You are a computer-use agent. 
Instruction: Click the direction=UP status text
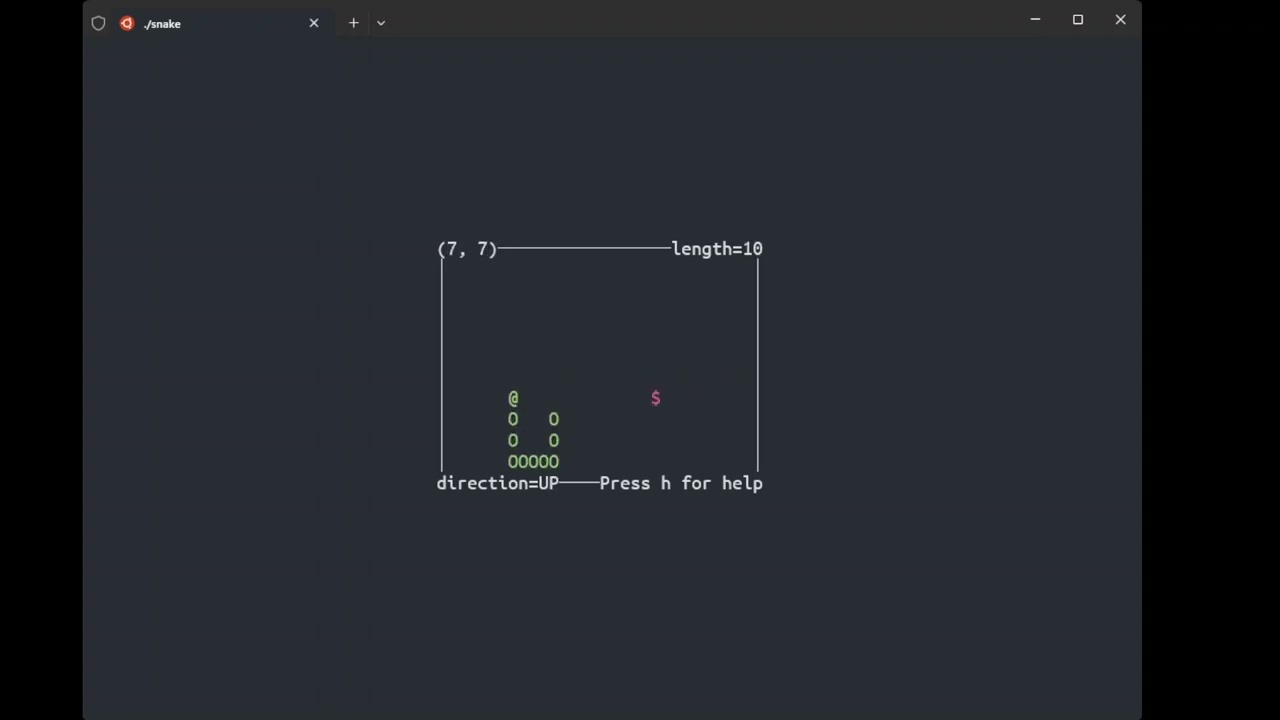click(497, 483)
